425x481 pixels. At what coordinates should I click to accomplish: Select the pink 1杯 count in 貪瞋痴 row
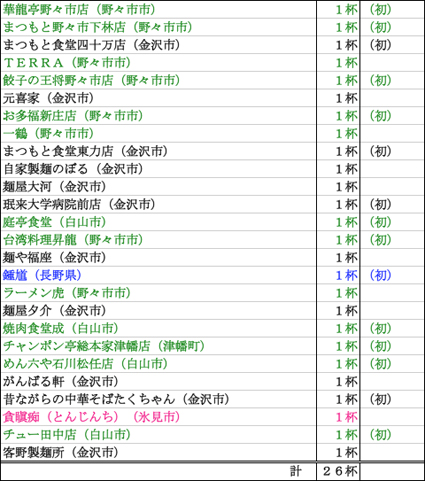[346, 417]
